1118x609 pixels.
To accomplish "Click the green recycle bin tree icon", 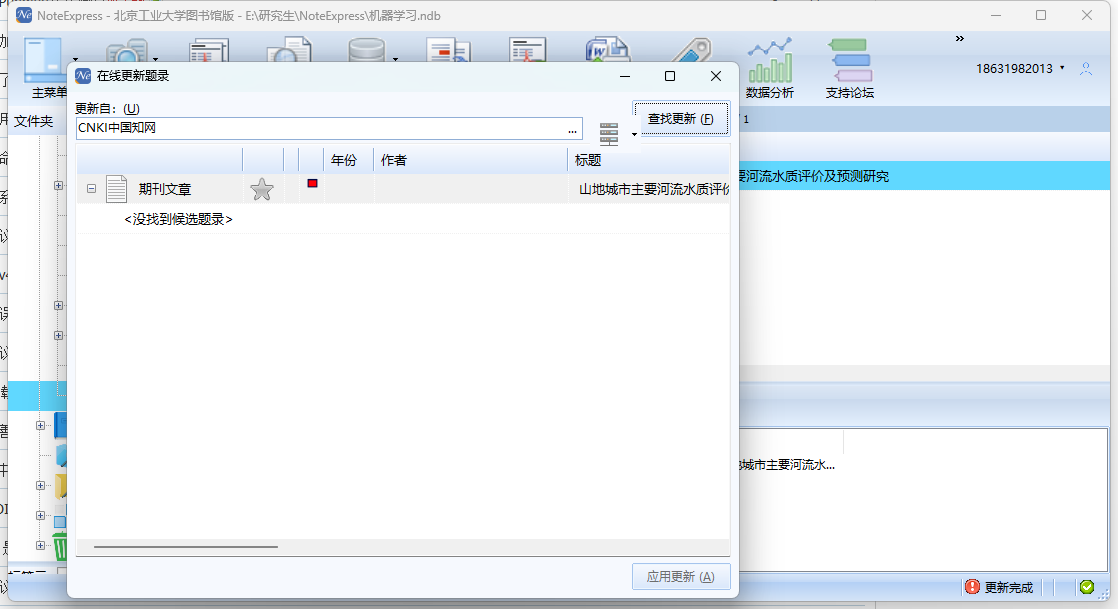I will [62, 546].
